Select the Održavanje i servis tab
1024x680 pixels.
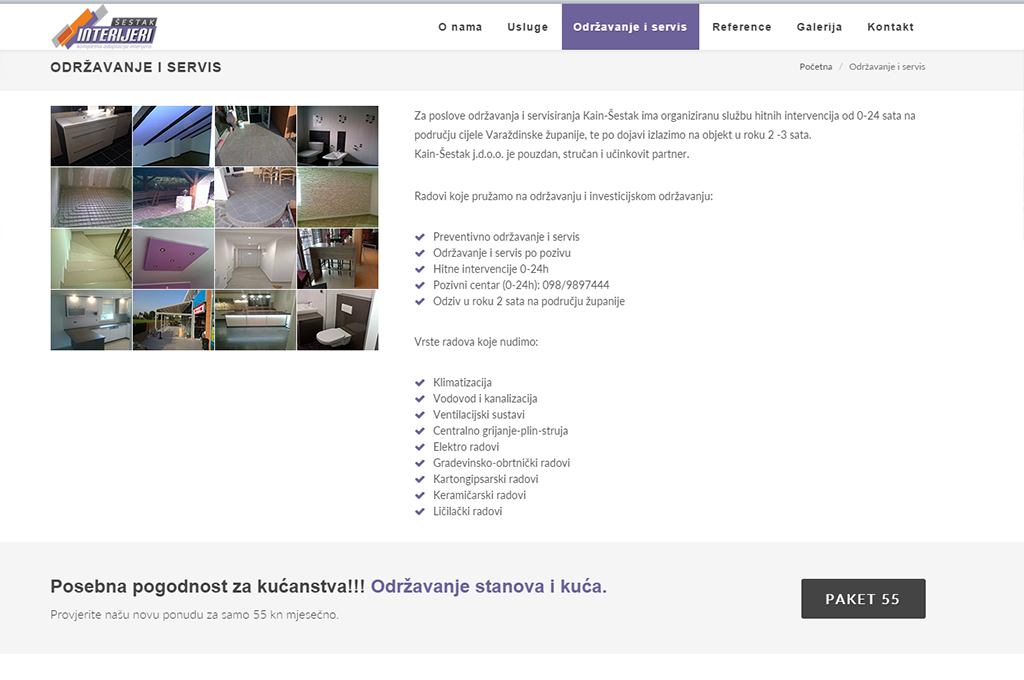[630, 27]
